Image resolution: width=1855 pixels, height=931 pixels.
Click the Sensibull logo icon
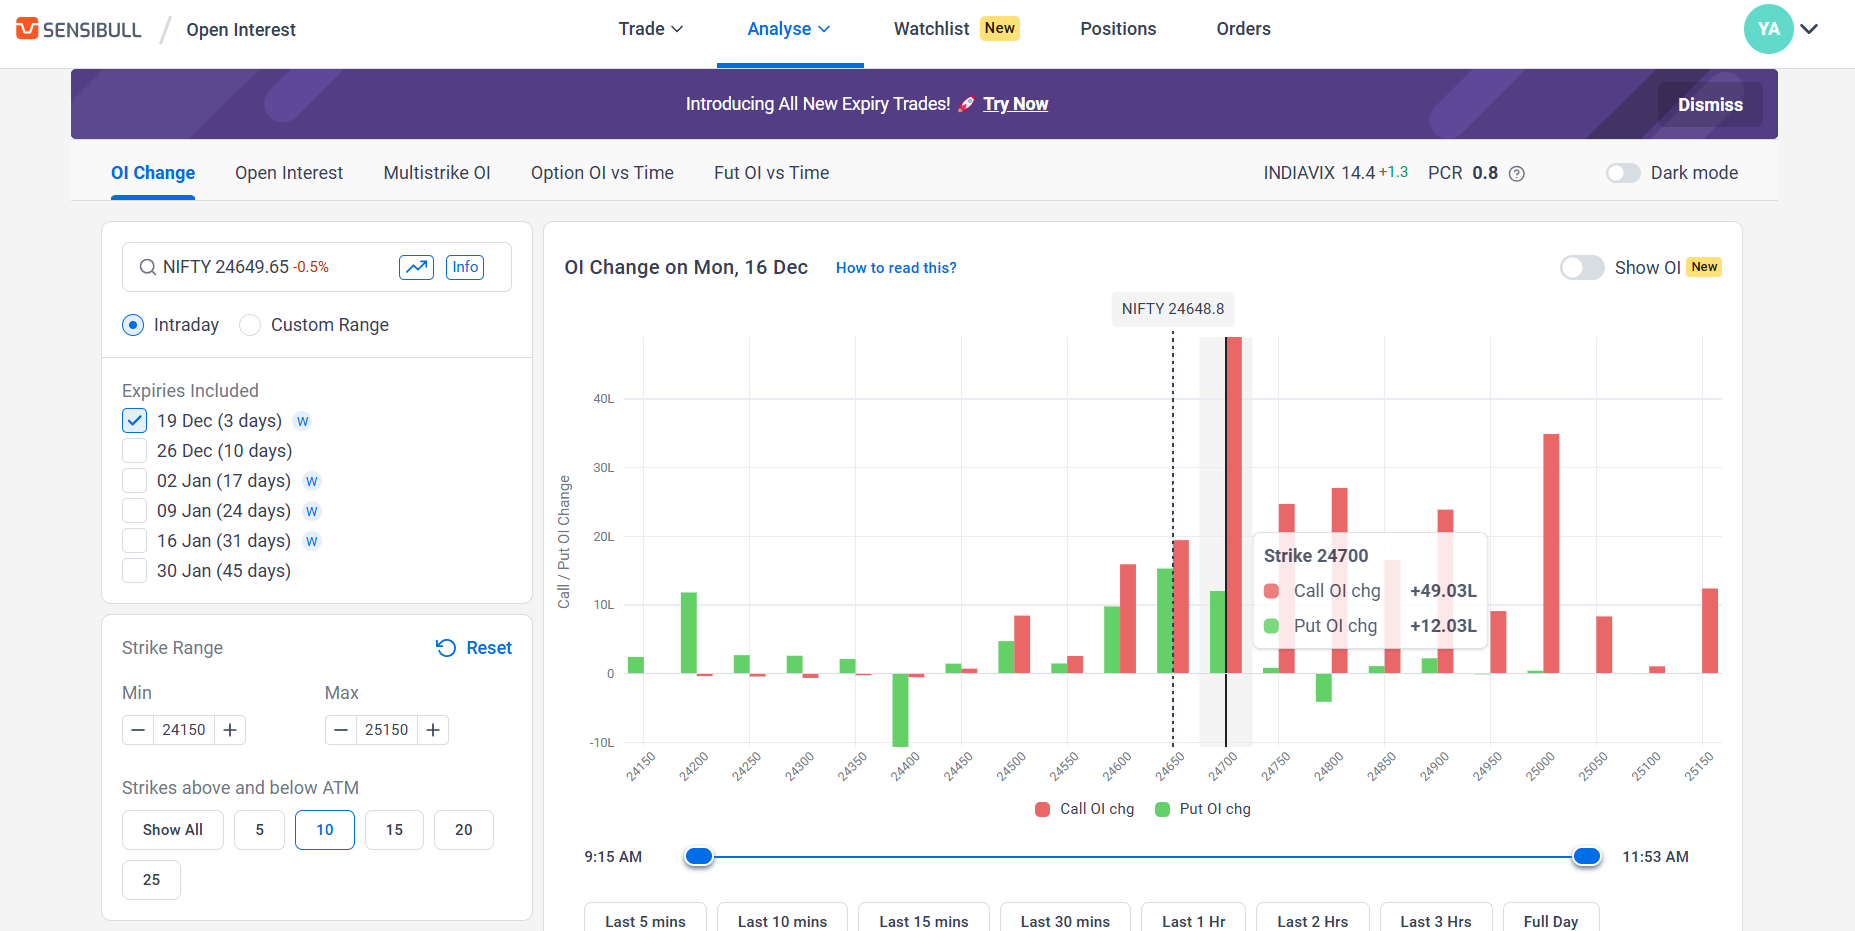pyautogui.click(x=27, y=29)
